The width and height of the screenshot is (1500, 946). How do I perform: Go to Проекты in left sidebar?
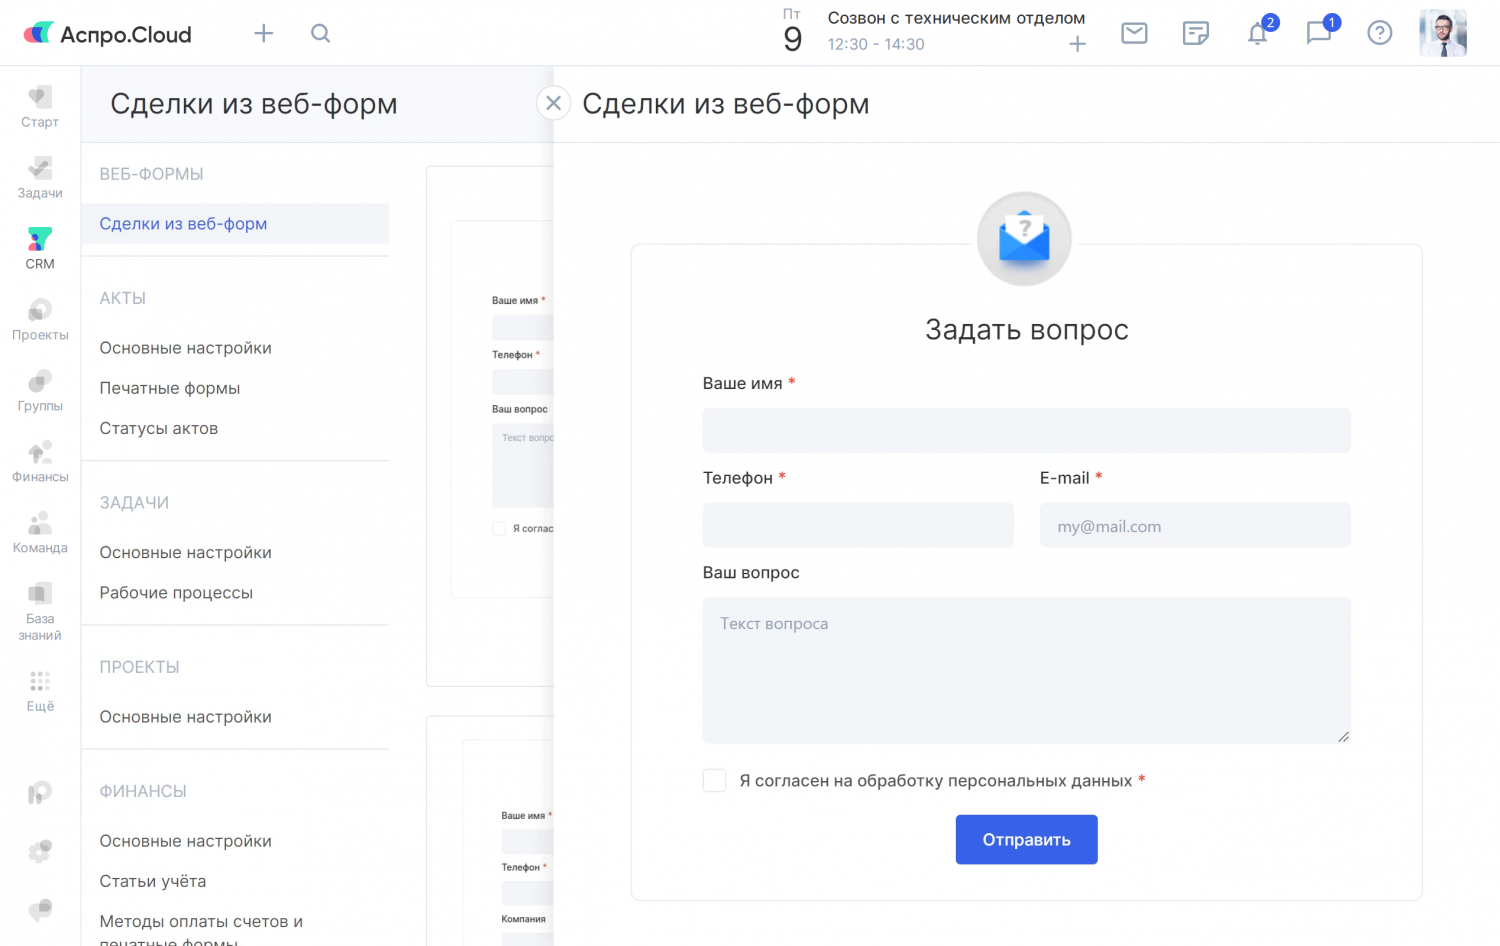pos(40,319)
